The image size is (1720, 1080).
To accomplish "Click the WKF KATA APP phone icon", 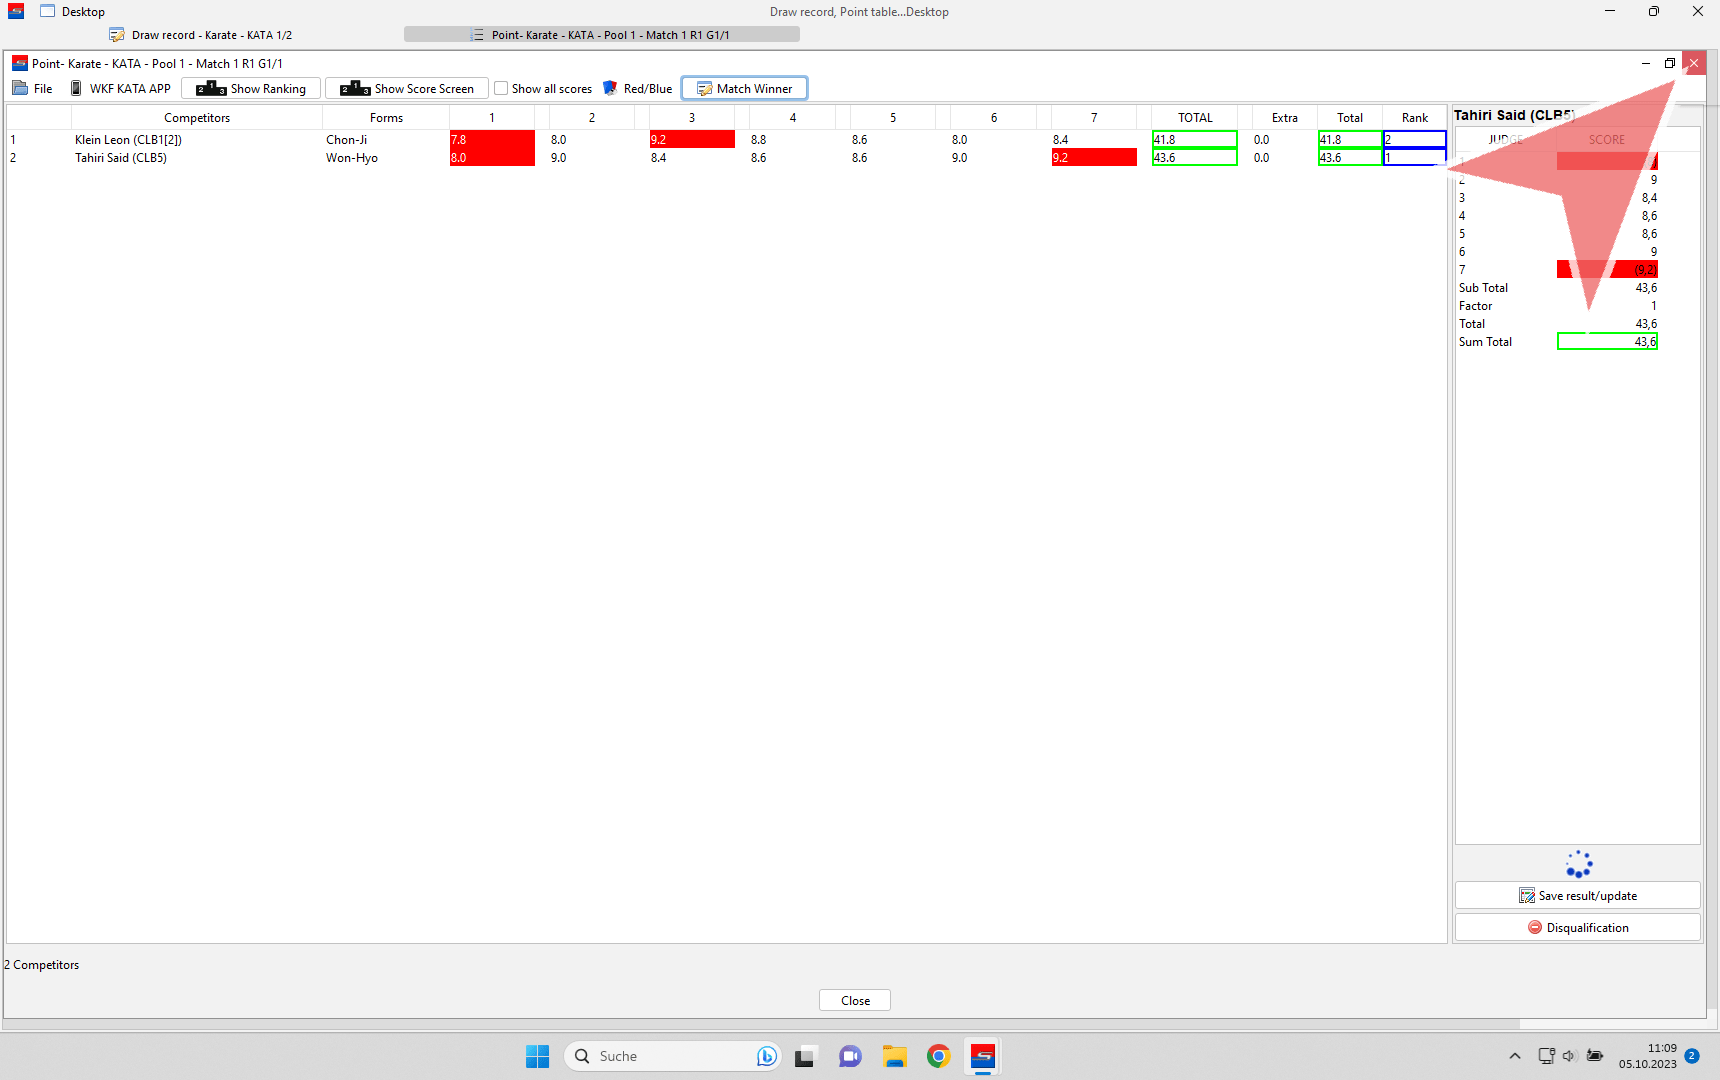I will [76, 89].
